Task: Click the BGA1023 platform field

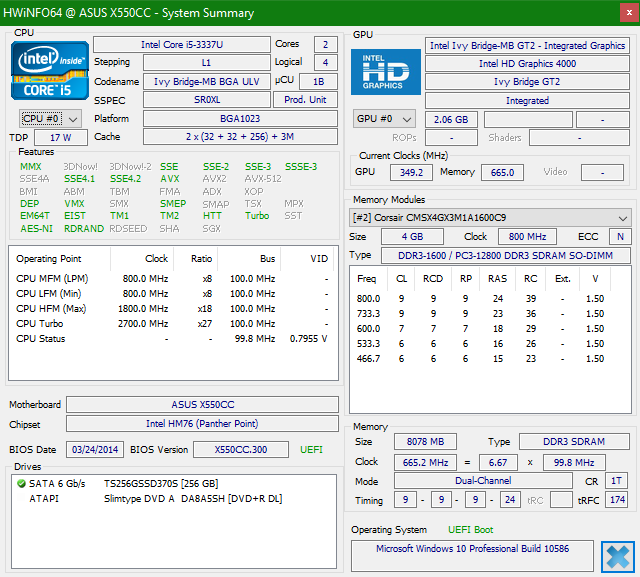Action: tap(240, 119)
